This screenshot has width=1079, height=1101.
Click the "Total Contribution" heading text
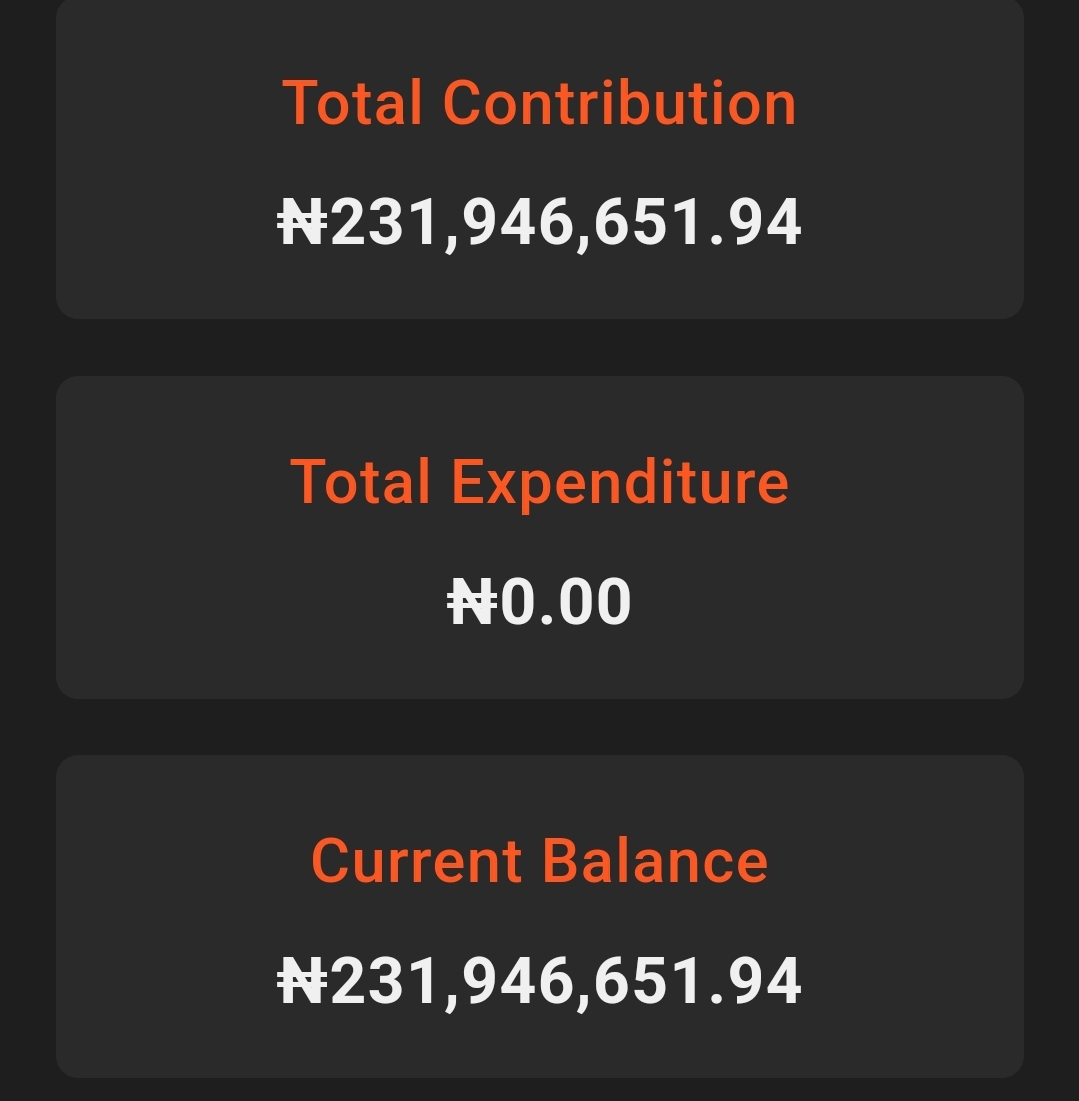[539, 102]
